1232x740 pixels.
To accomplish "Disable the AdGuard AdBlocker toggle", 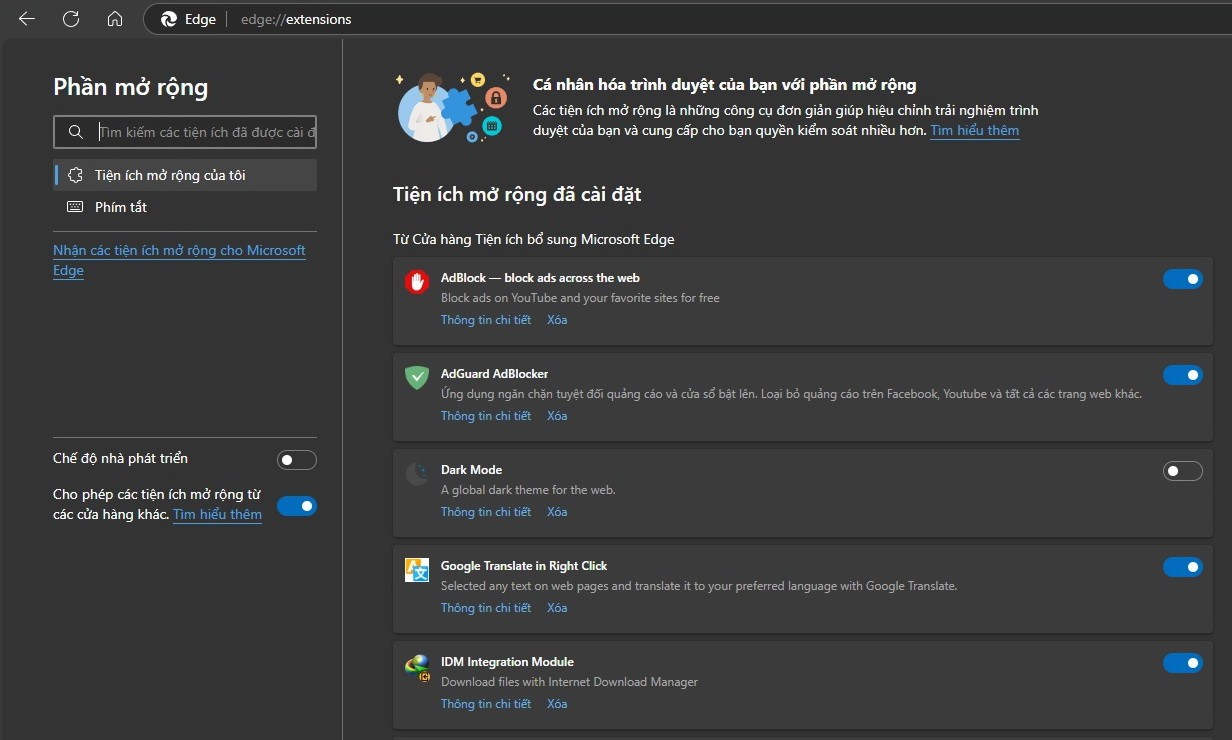I will click(1183, 375).
